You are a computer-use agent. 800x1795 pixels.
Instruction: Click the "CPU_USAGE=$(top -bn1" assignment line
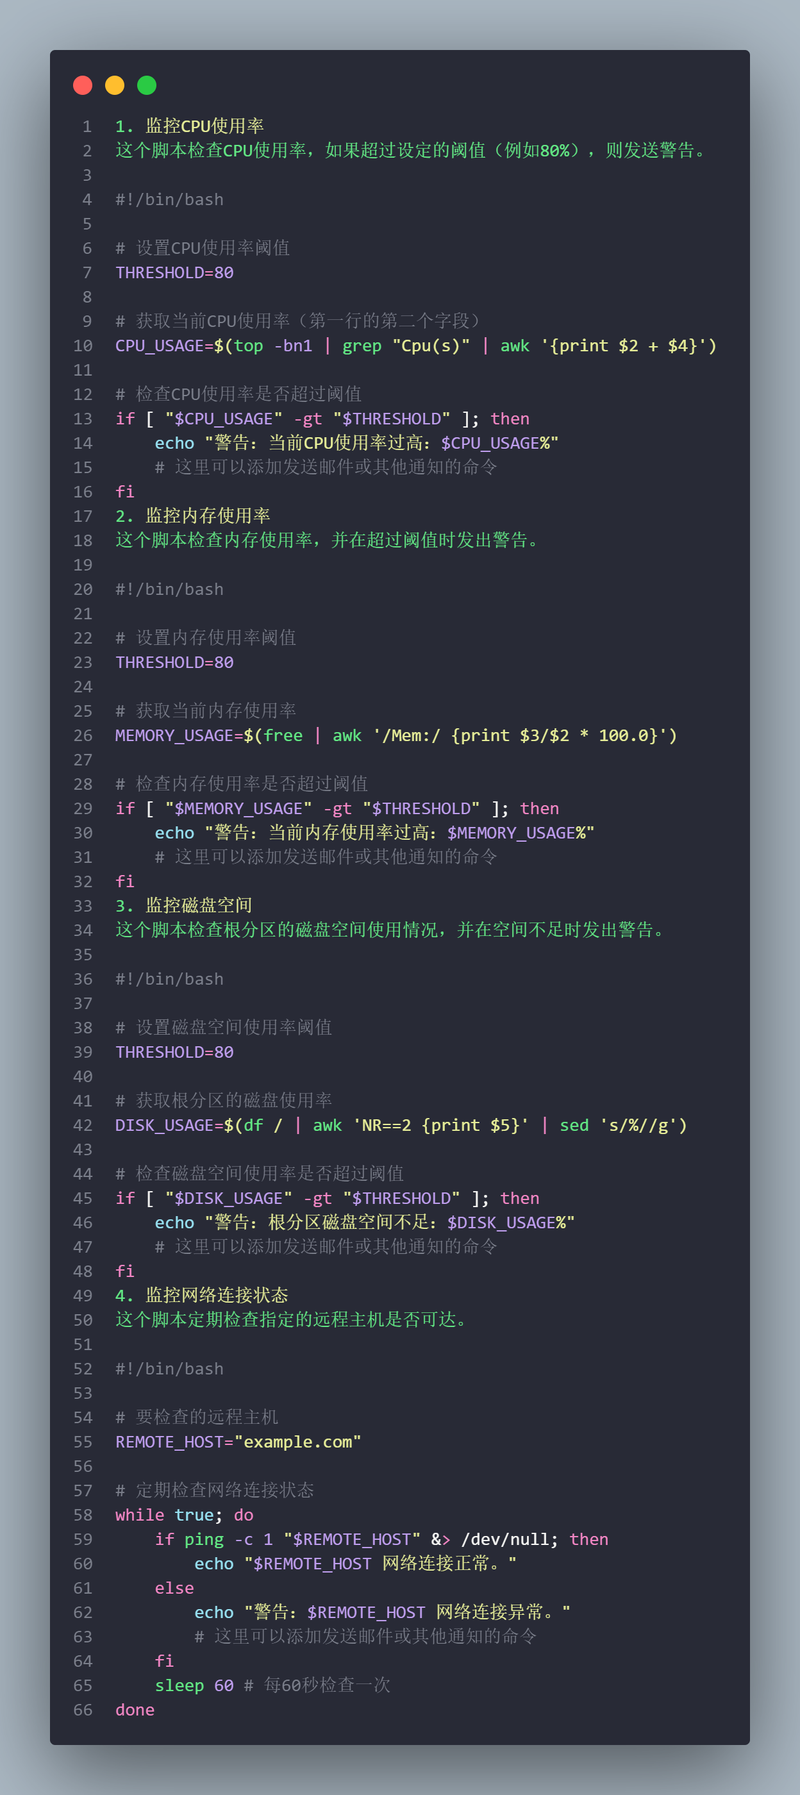click(x=416, y=345)
